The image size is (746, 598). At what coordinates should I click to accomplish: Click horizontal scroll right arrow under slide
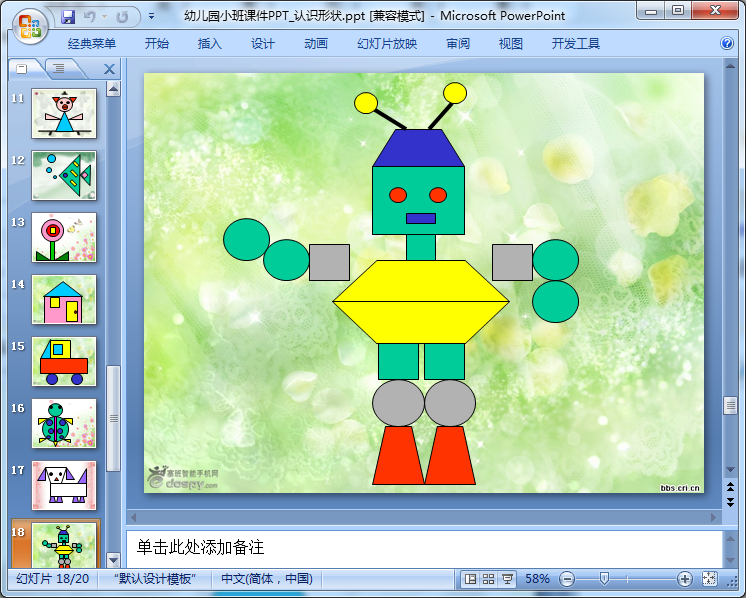(x=713, y=517)
